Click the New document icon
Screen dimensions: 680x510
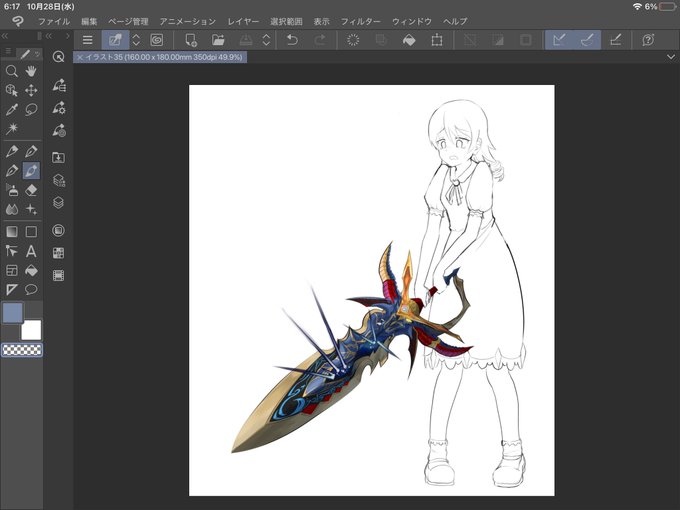[191, 40]
